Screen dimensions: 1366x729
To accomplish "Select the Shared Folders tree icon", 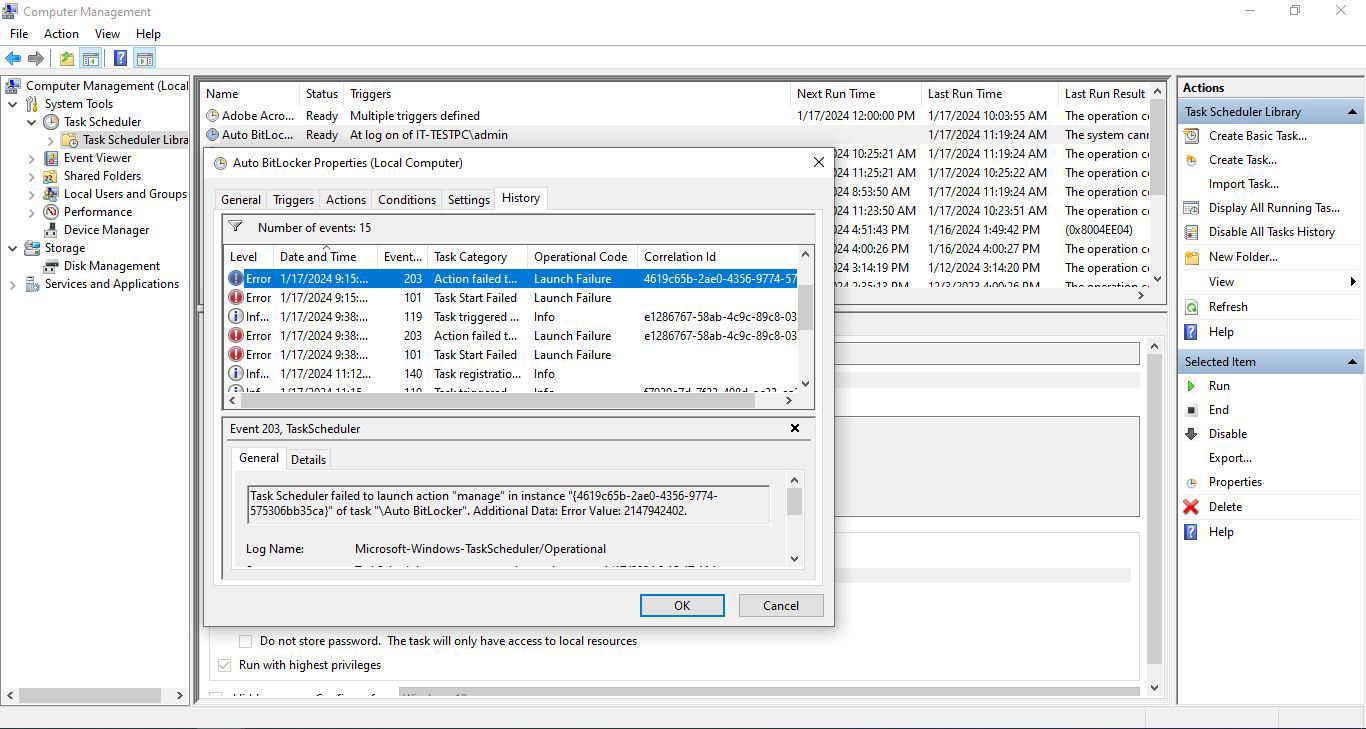I will point(51,176).
